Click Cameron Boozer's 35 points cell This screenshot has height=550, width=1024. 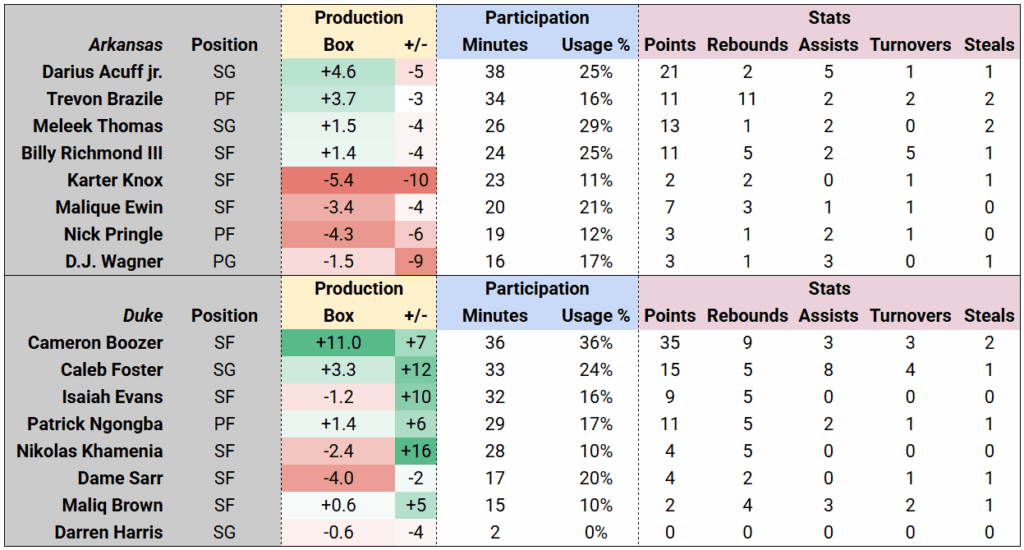tap(670, 342)
